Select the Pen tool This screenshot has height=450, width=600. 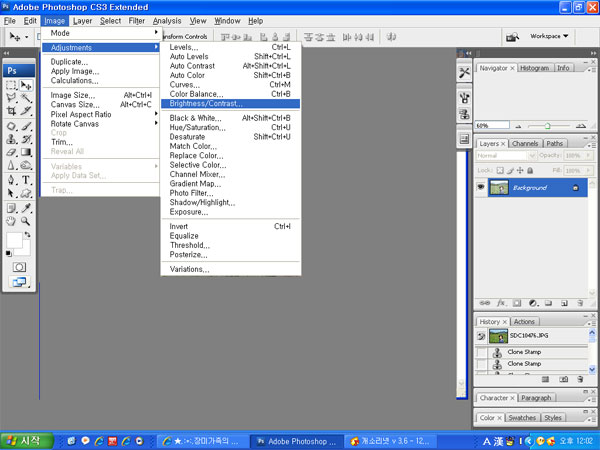[11, 180]
